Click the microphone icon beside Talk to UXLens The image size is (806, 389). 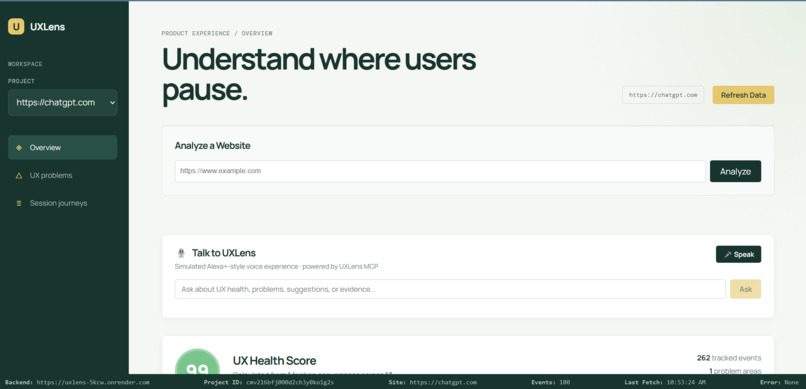click(x=181, y=253)
